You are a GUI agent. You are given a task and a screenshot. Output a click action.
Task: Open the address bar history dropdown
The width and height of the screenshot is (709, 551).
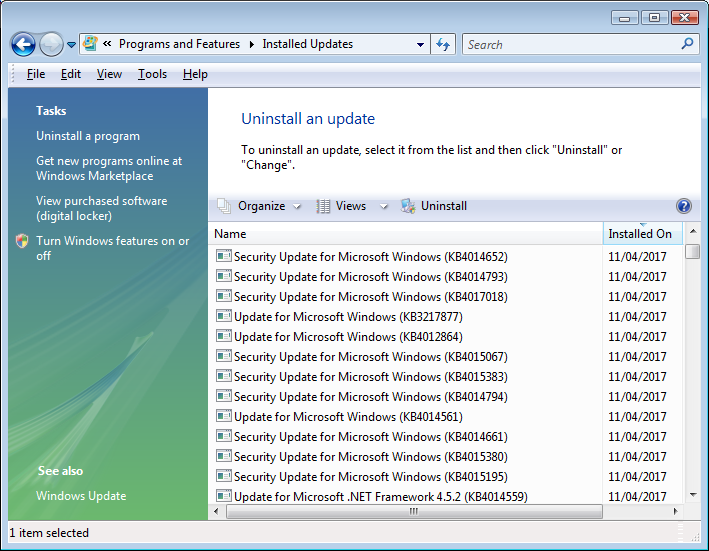(420, 44)
